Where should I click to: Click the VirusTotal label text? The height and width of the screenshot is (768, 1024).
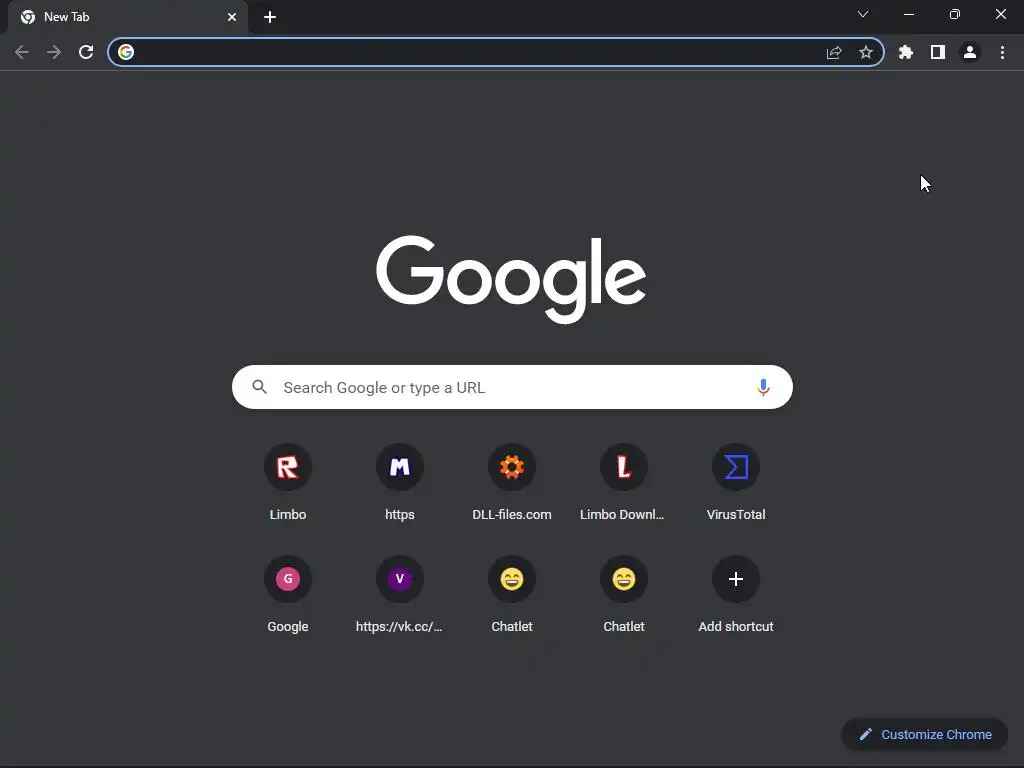[x=736, y=515]
